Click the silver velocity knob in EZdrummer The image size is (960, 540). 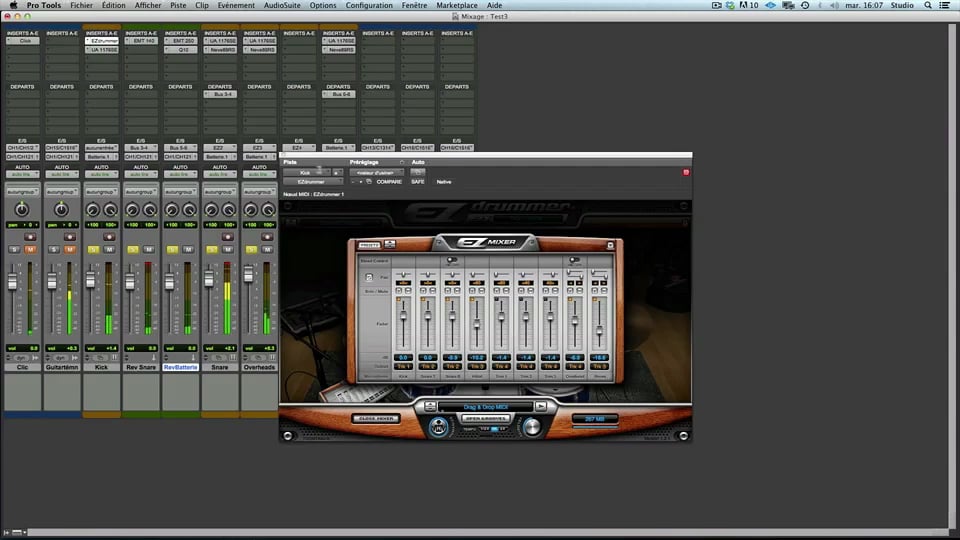coord(532,427)
